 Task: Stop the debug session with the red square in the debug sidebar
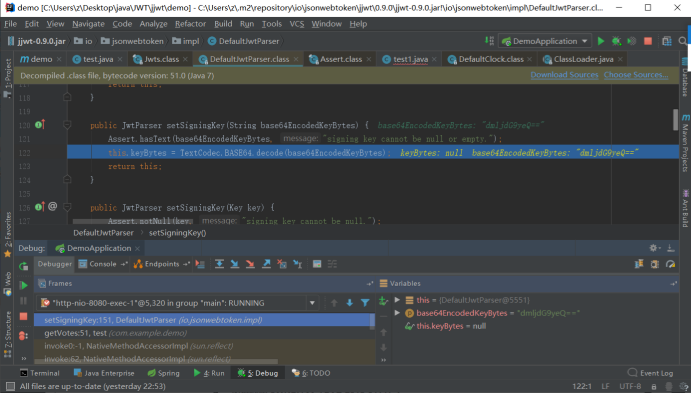click(23, 316)
